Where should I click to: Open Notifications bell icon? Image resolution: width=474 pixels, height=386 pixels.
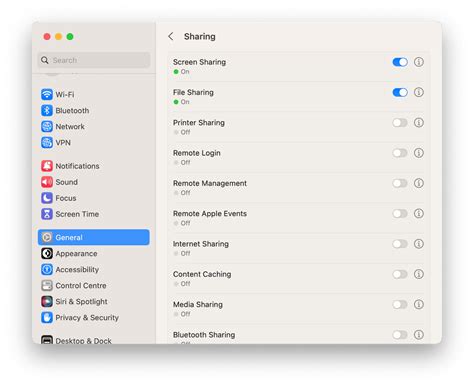pos(47,166)
